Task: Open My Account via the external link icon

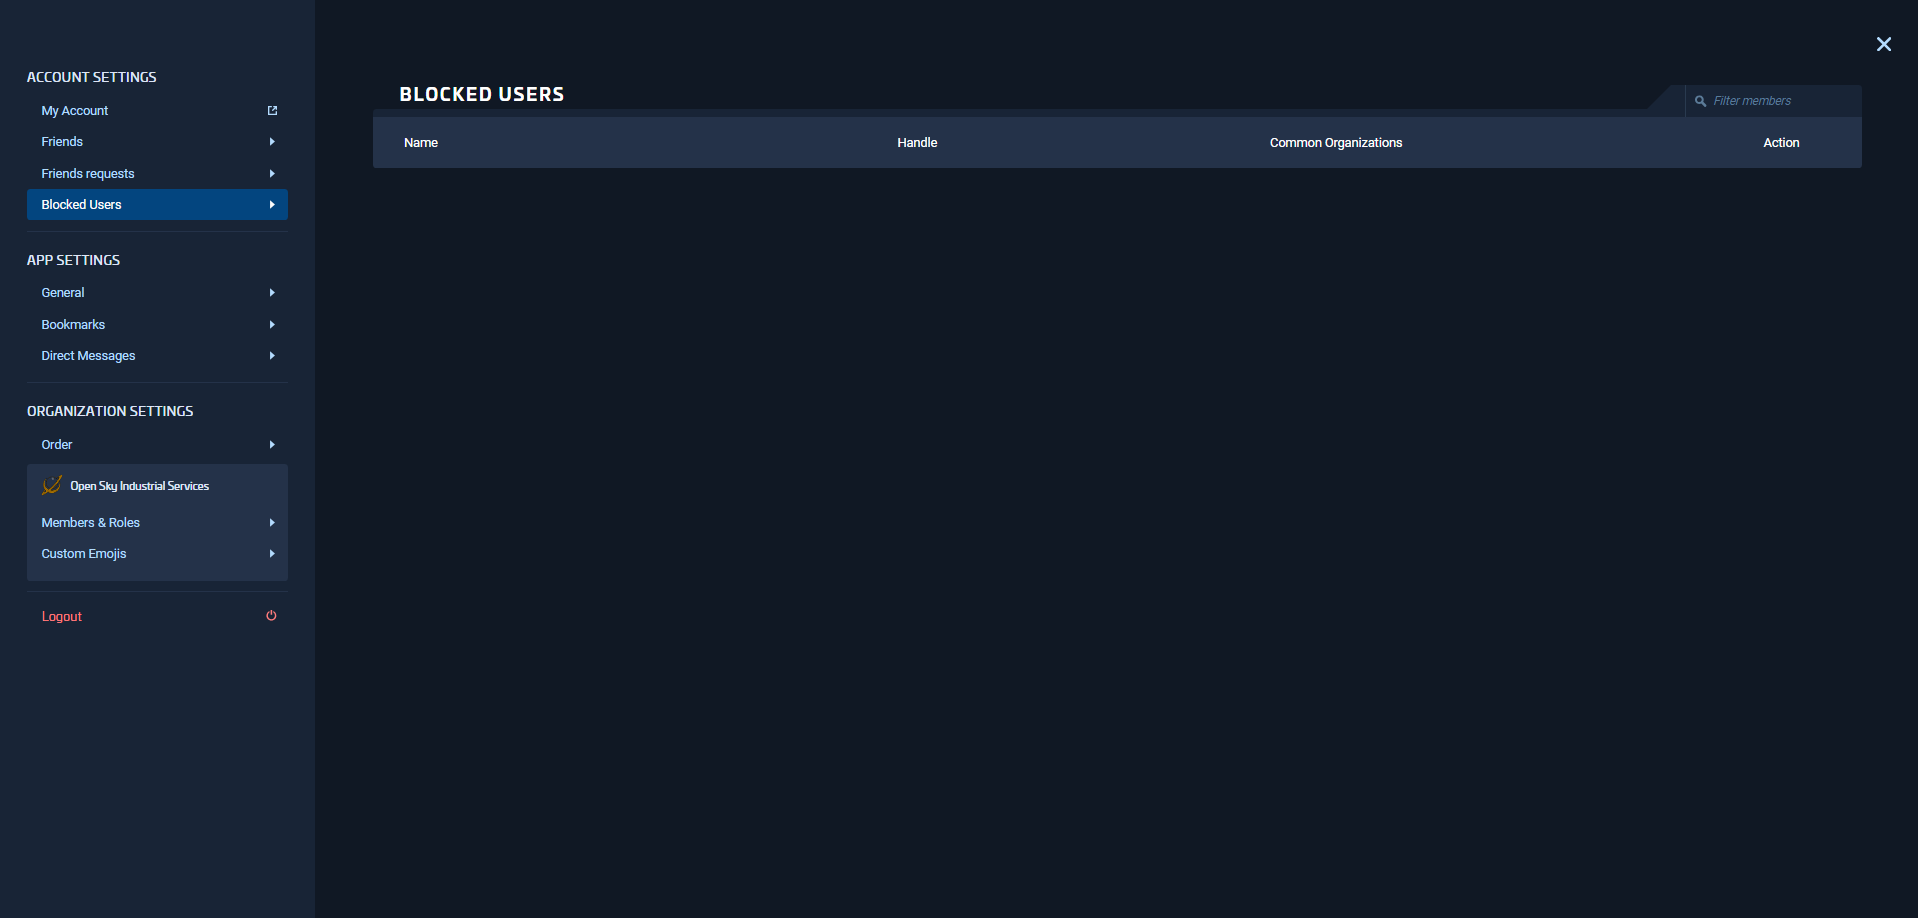Action: pyautogui.click(x=271, y=110)
